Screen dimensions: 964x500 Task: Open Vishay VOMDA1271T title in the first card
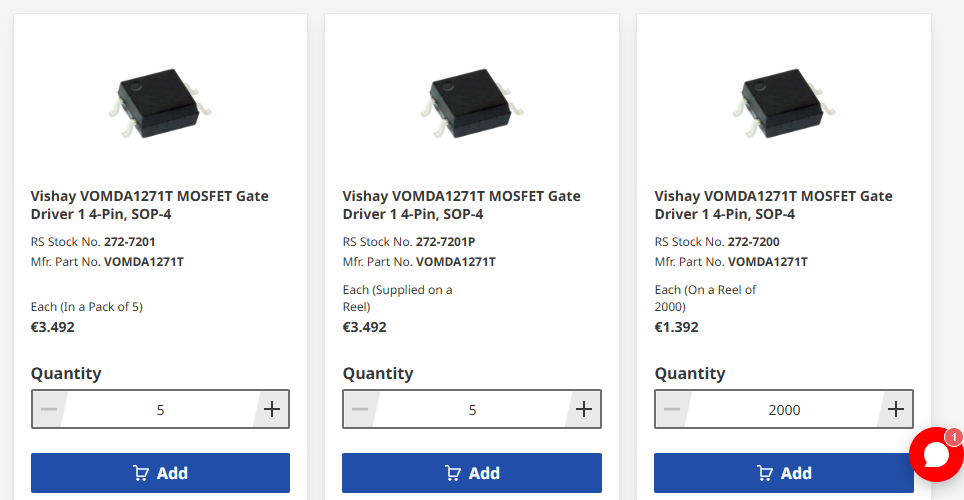click(x=150, y=205)
